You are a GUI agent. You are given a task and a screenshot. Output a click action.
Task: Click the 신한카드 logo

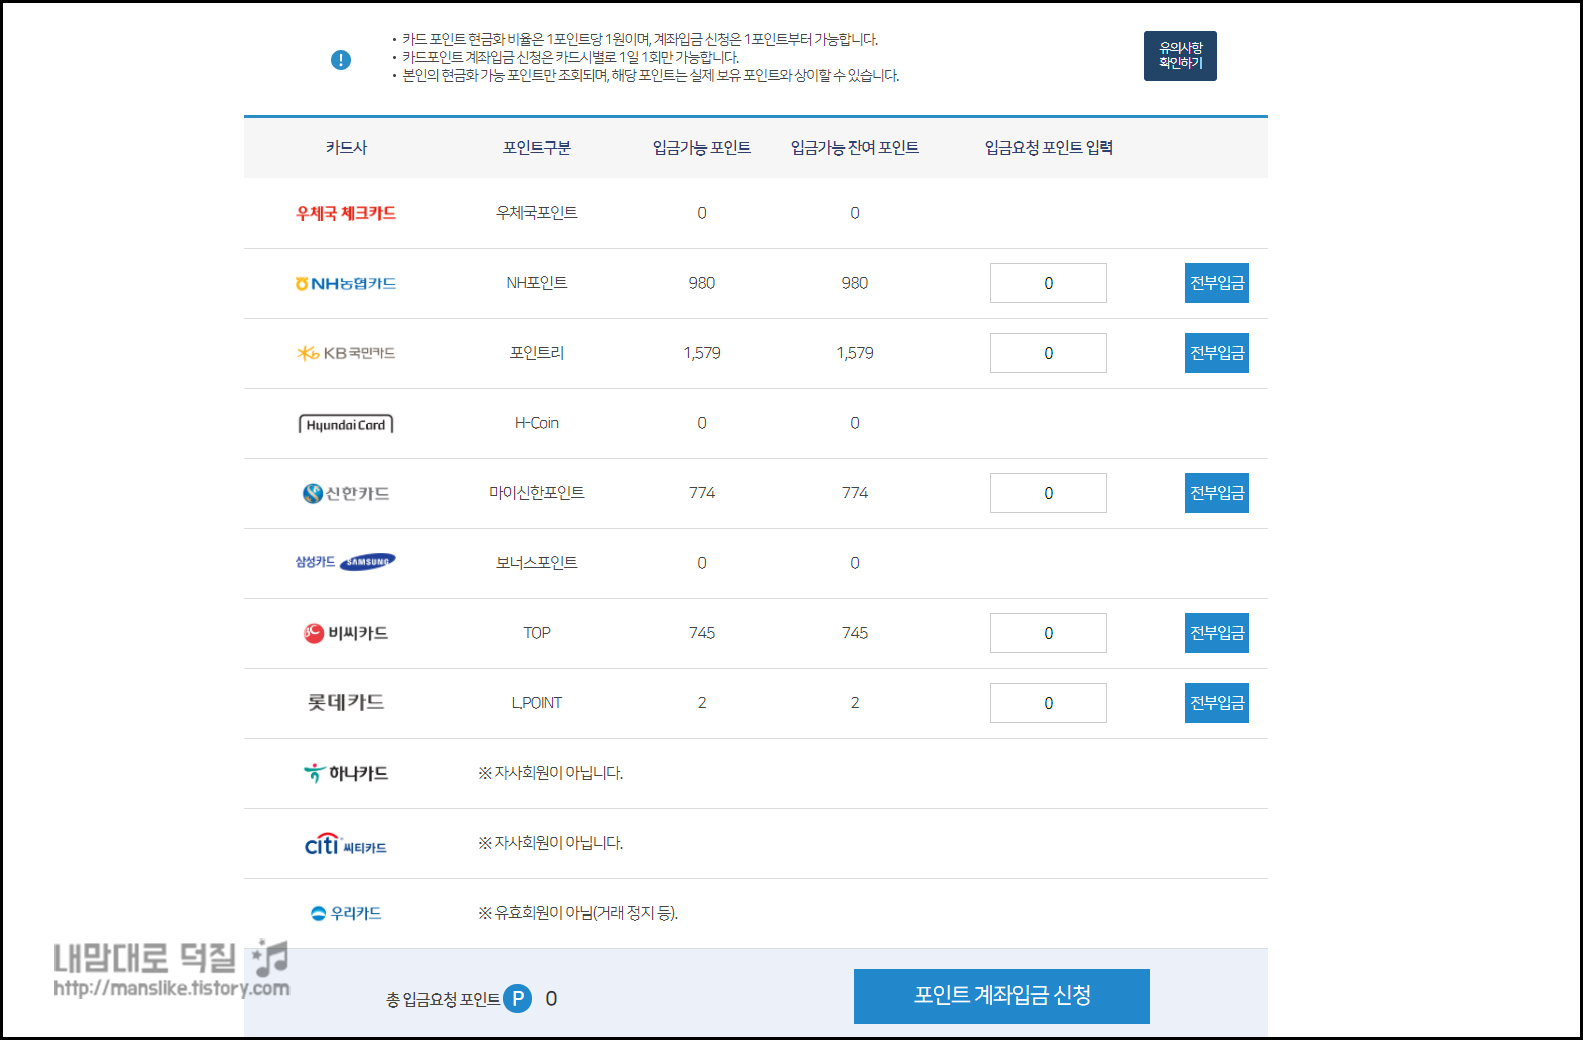(x=346, y=493)
